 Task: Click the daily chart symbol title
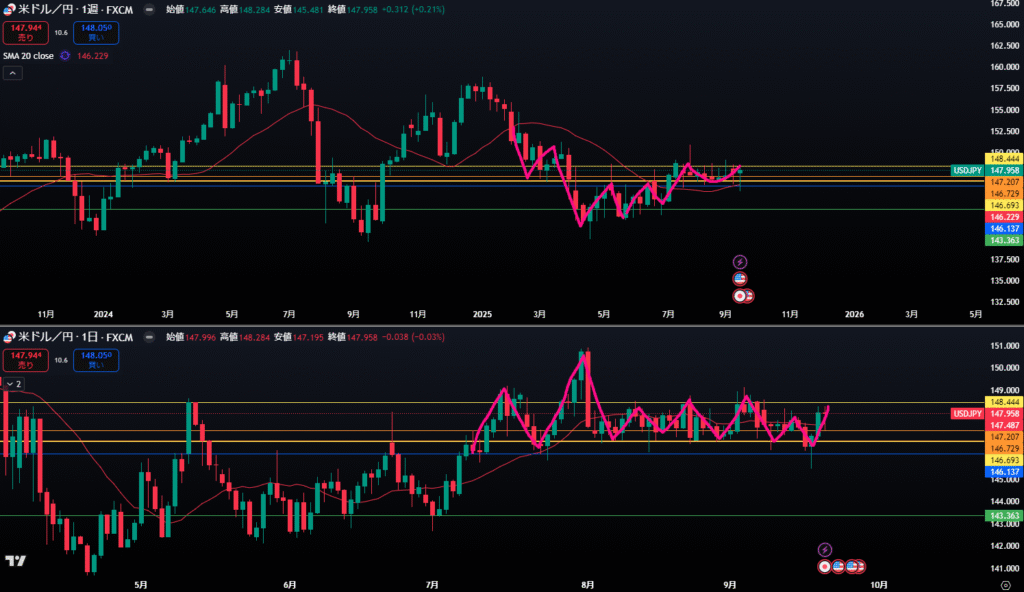(x=72, y=336)
